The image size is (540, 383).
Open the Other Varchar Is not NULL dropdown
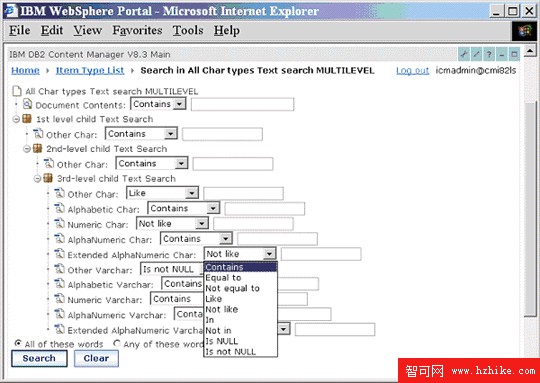(x=172, y=269)
